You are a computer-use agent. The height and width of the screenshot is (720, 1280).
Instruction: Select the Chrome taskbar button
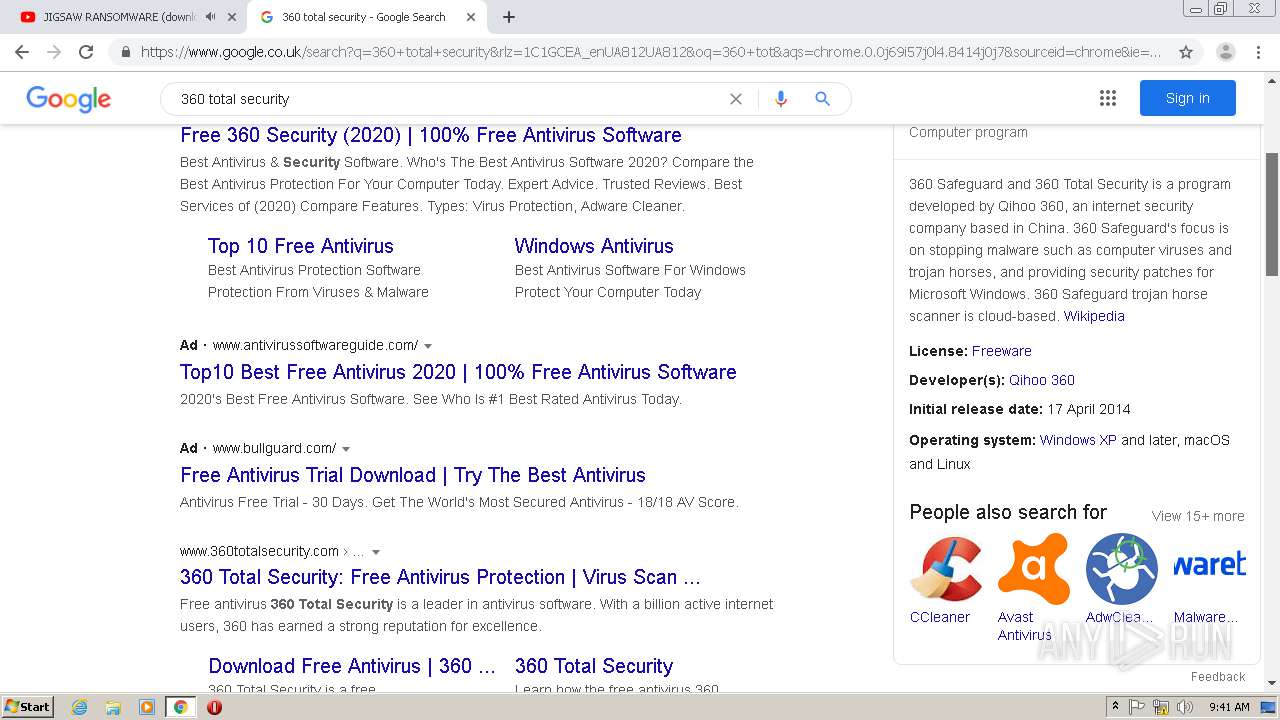coord(180,707)
